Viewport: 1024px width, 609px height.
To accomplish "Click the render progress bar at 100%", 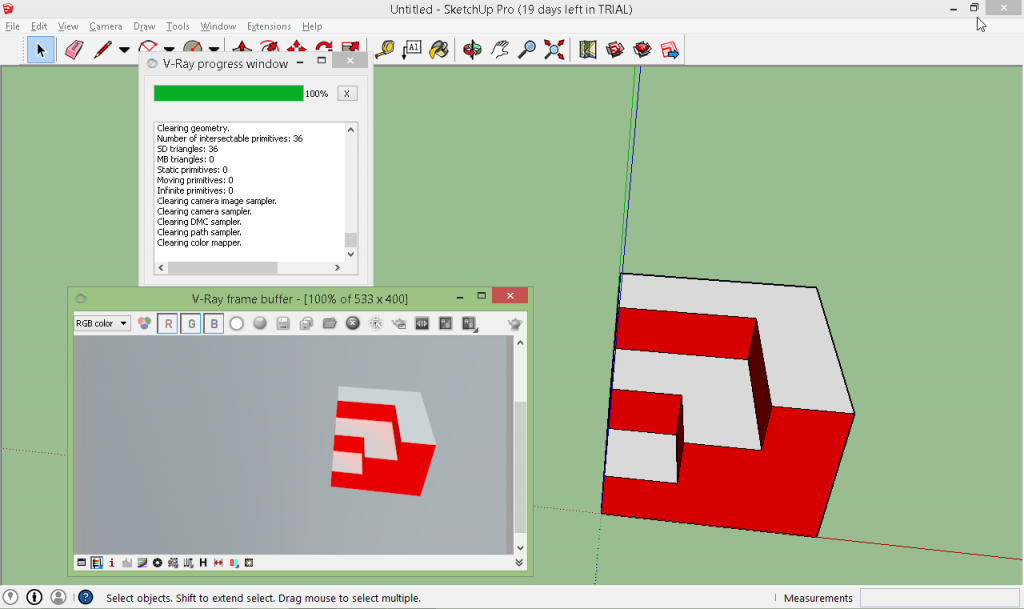I will point(230,93).
